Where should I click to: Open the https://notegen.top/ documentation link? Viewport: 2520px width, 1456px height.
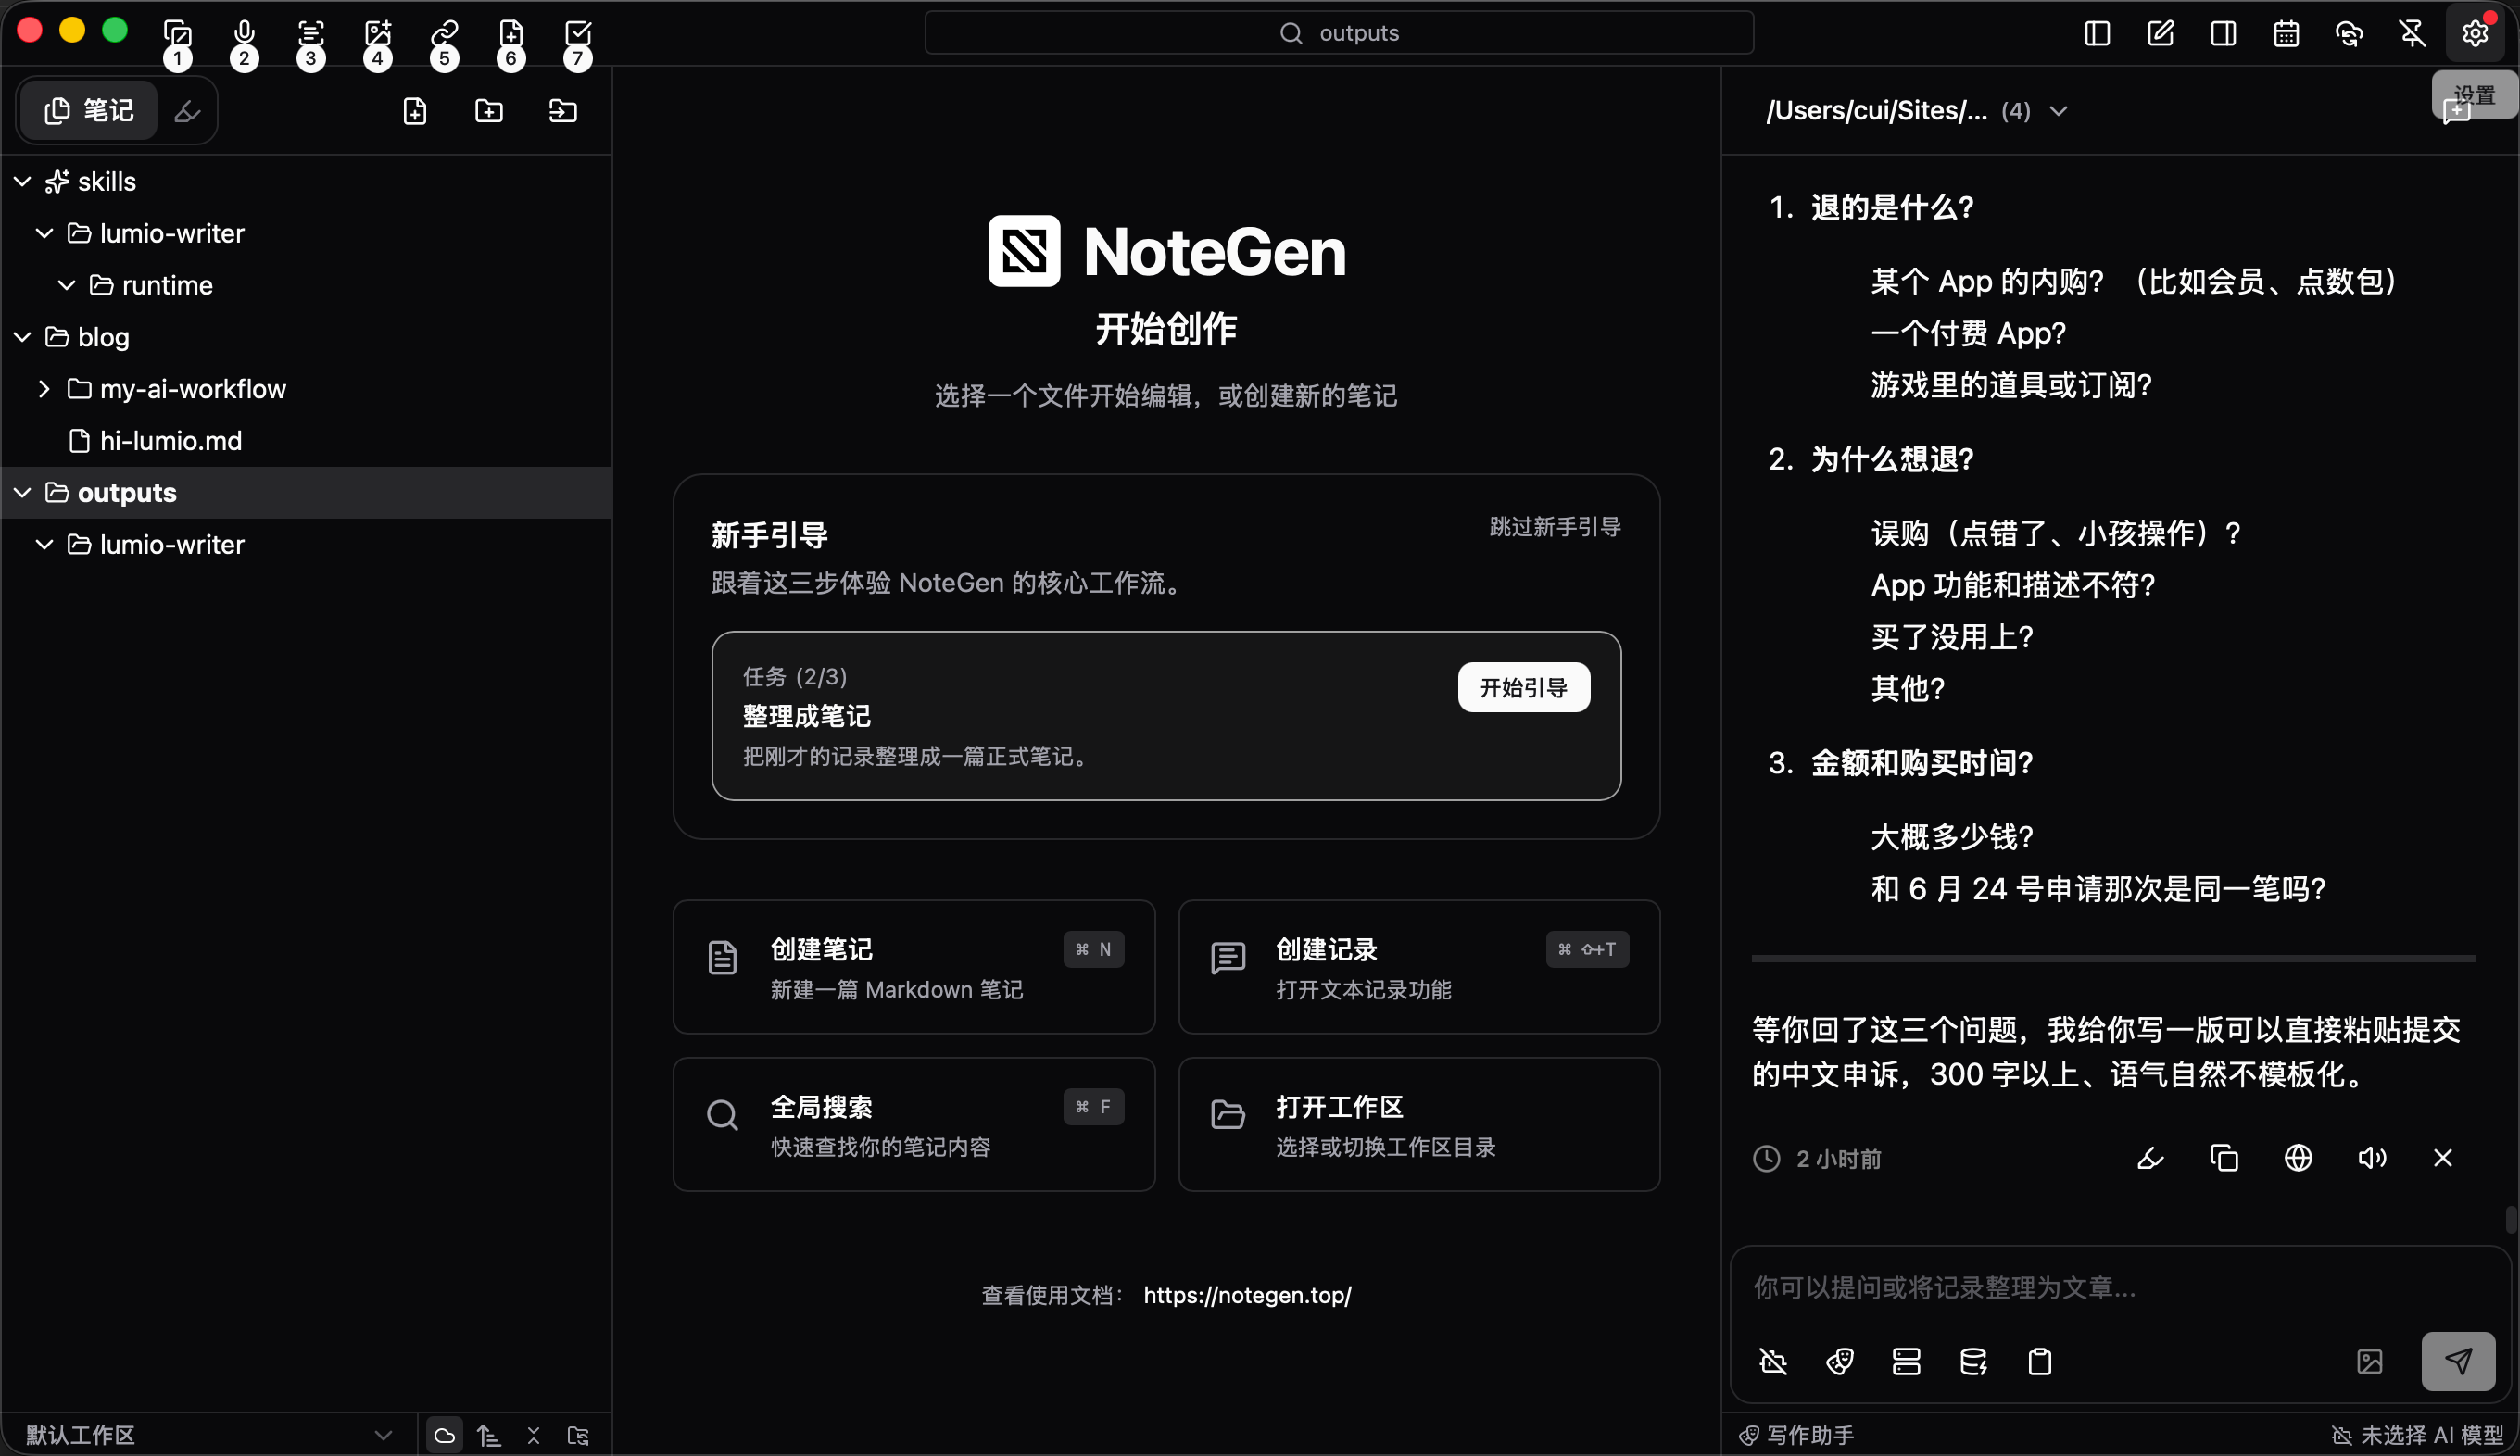coord(1247,1295)
